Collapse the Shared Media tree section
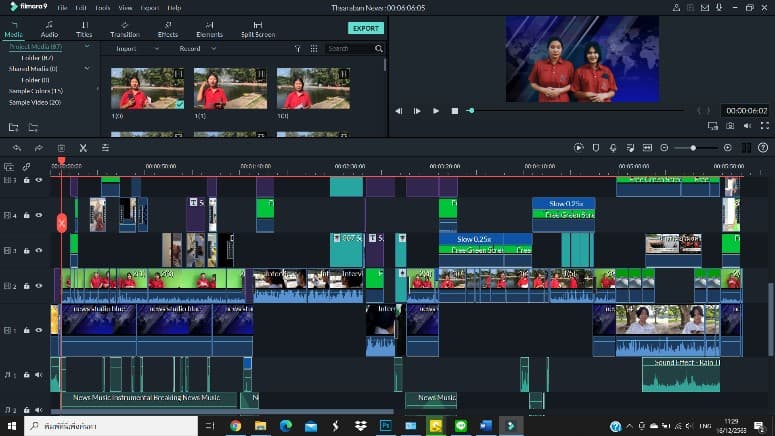 pyautogui.click(x=87, y=69)
